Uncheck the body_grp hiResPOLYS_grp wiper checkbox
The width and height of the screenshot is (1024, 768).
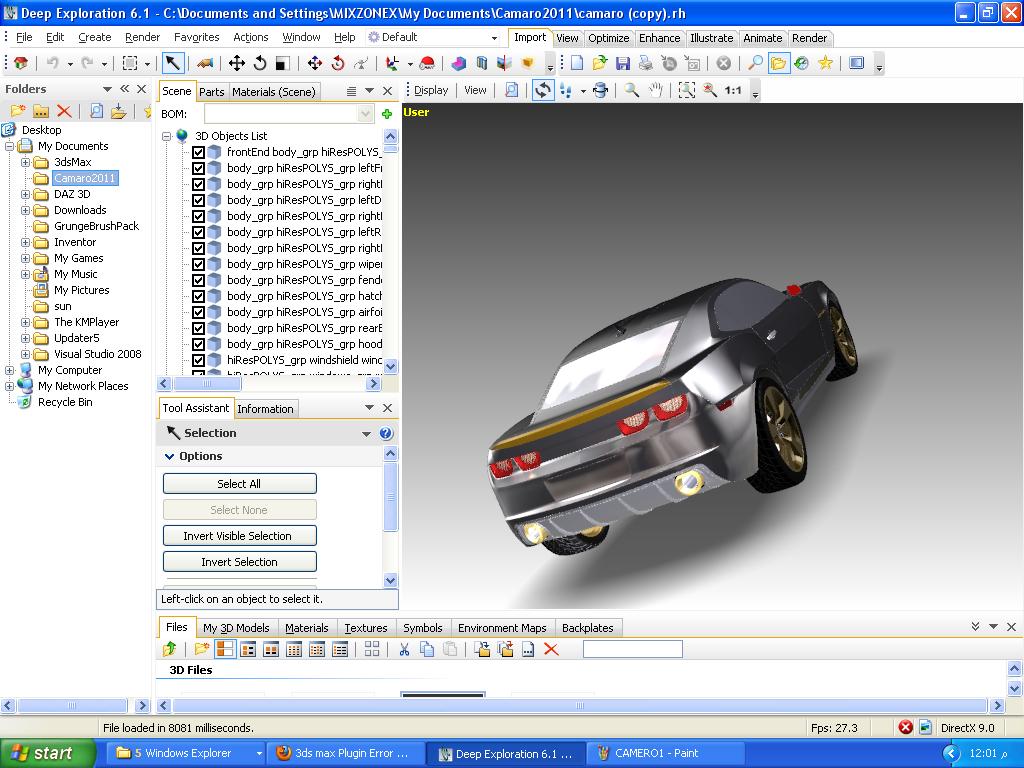199,264
